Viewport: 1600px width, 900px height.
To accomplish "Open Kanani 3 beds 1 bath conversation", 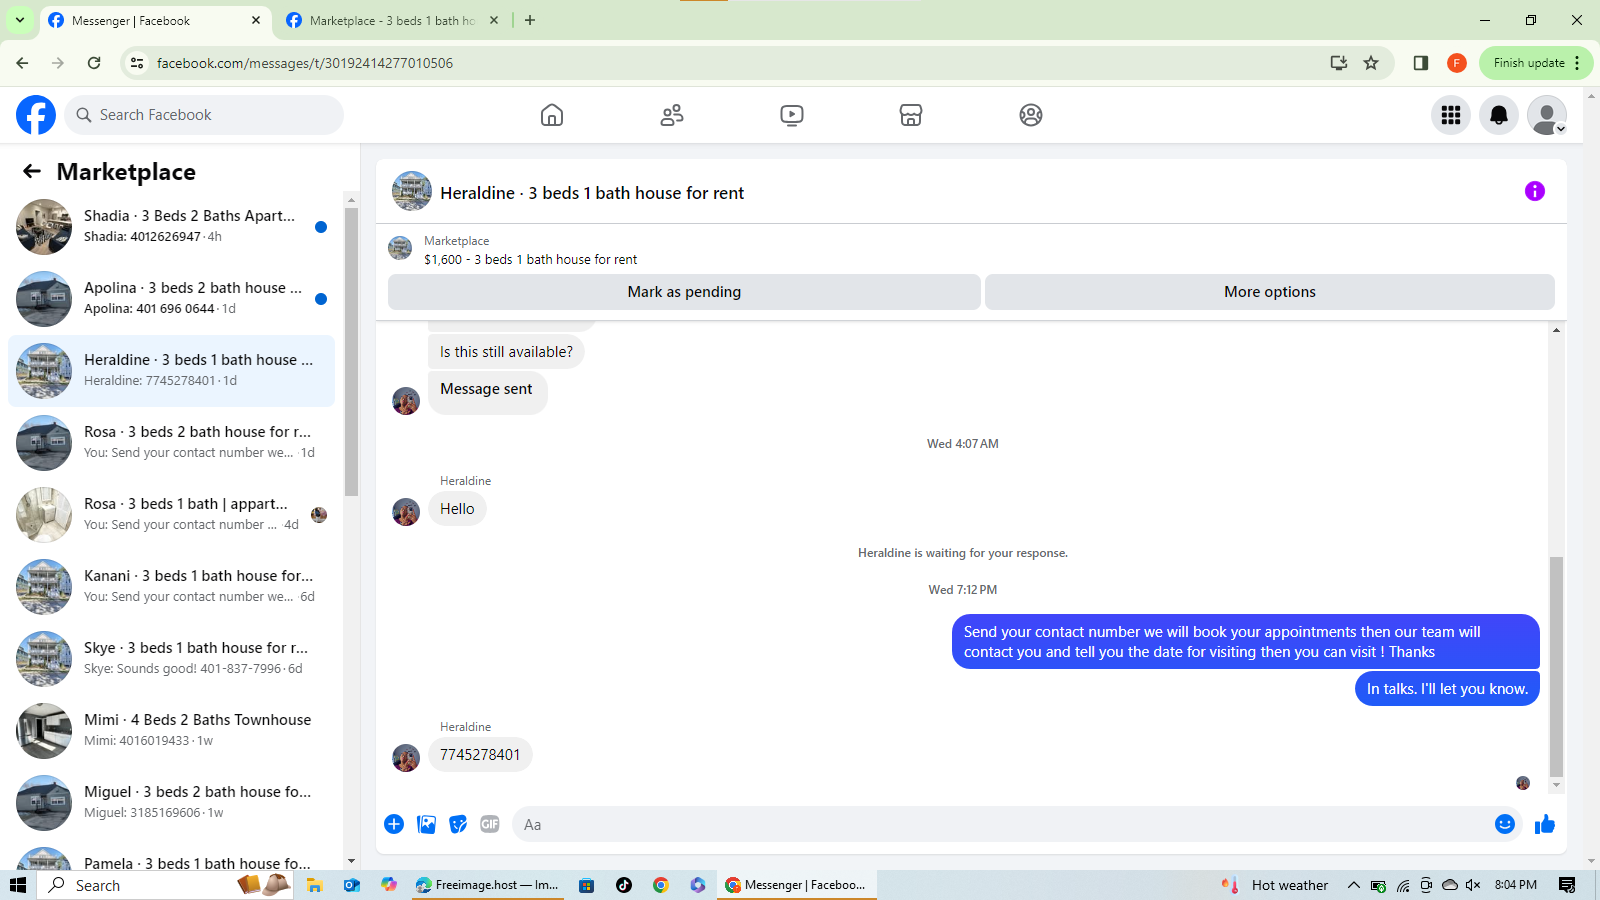I will [172, 587].
